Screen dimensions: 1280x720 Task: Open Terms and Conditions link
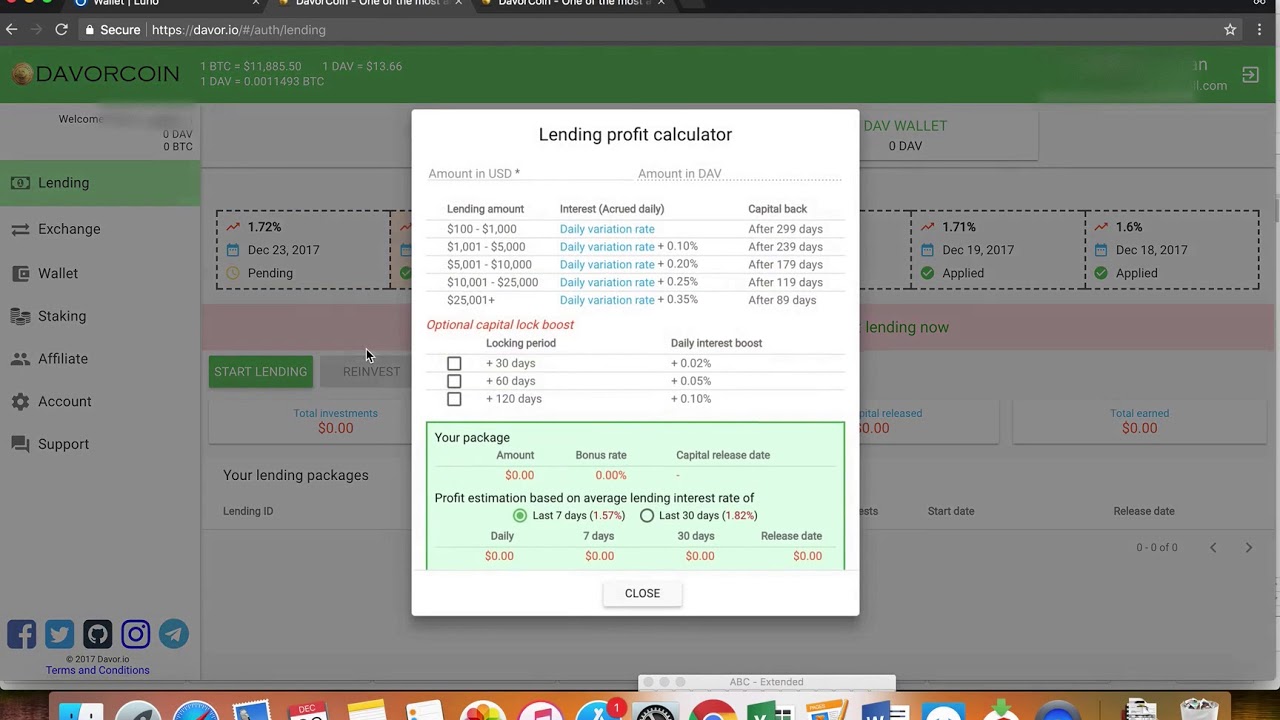[x=97, y=671]
